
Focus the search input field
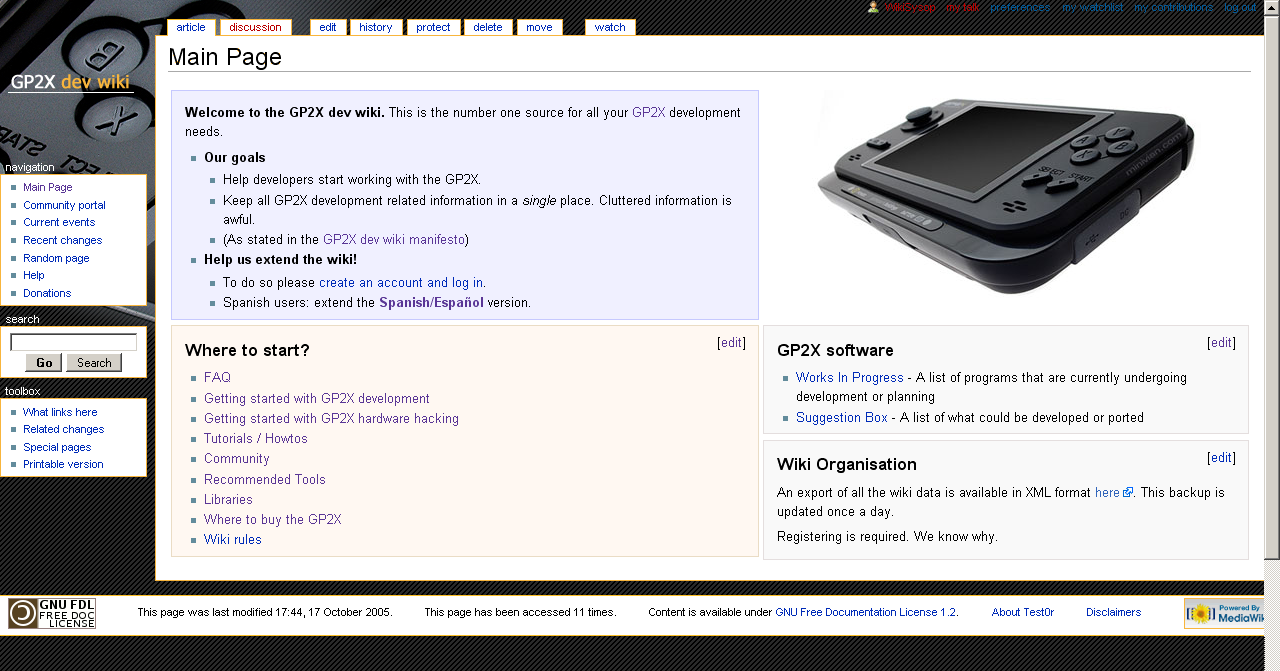(73, 342)
